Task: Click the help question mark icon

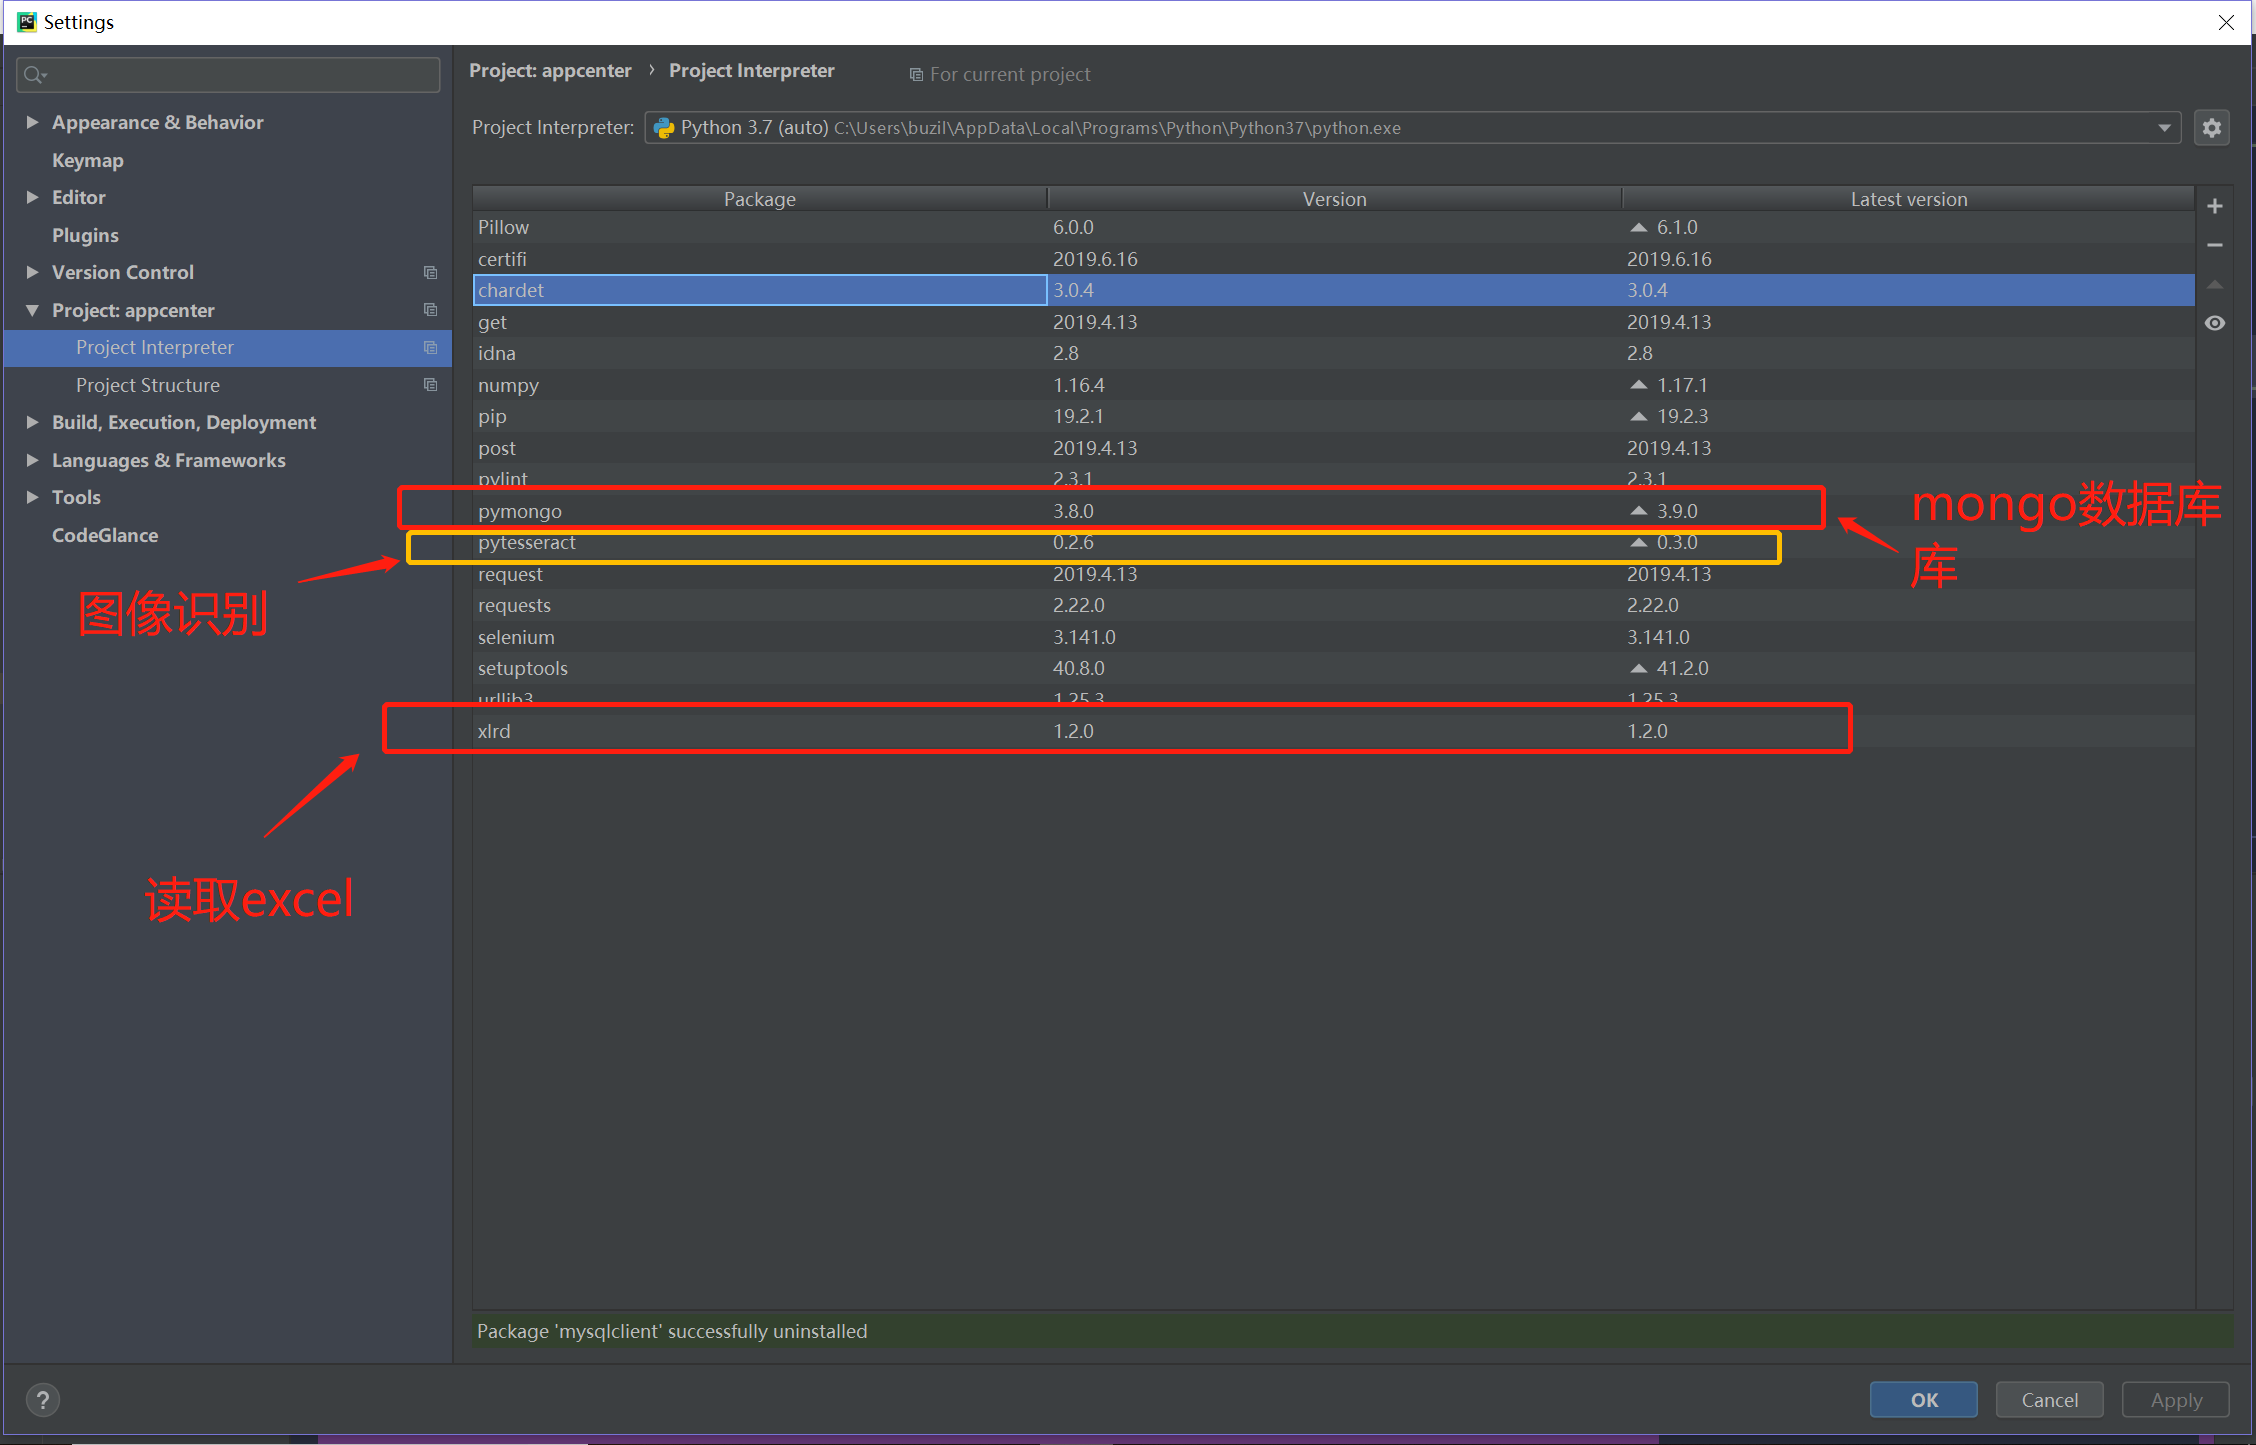Action: (42, 1399)
